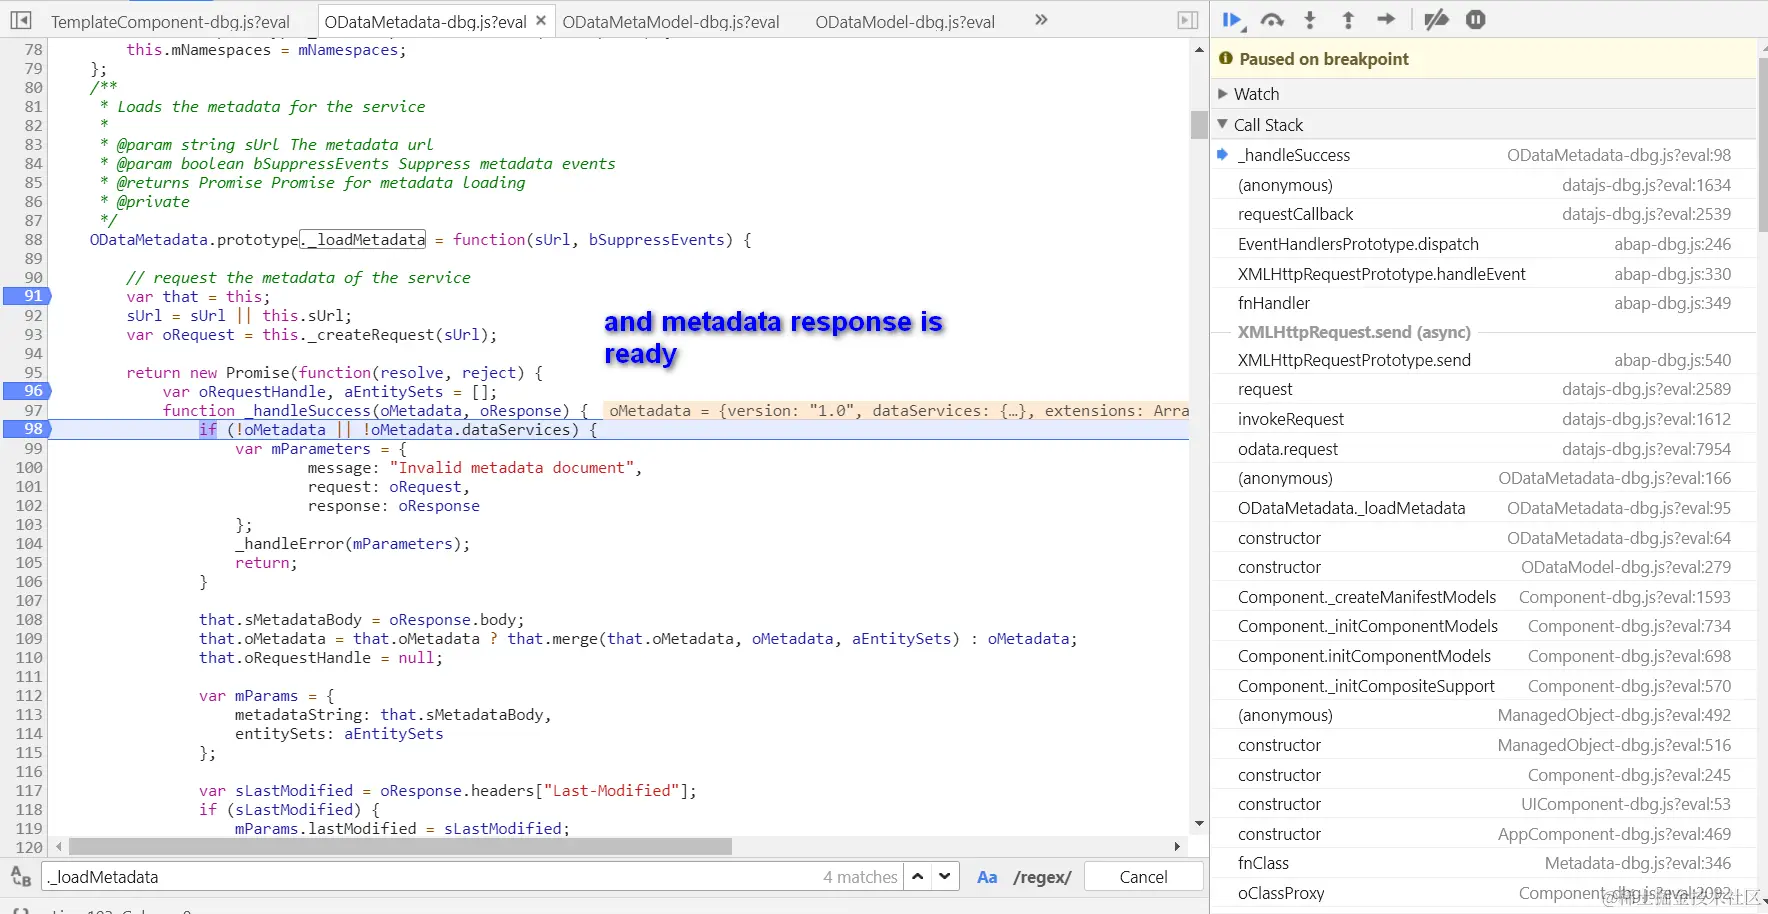Click the debugger pane vertical scrollbar
The height and width of the screenshot is (914, 1768).
pos(1762,145)
